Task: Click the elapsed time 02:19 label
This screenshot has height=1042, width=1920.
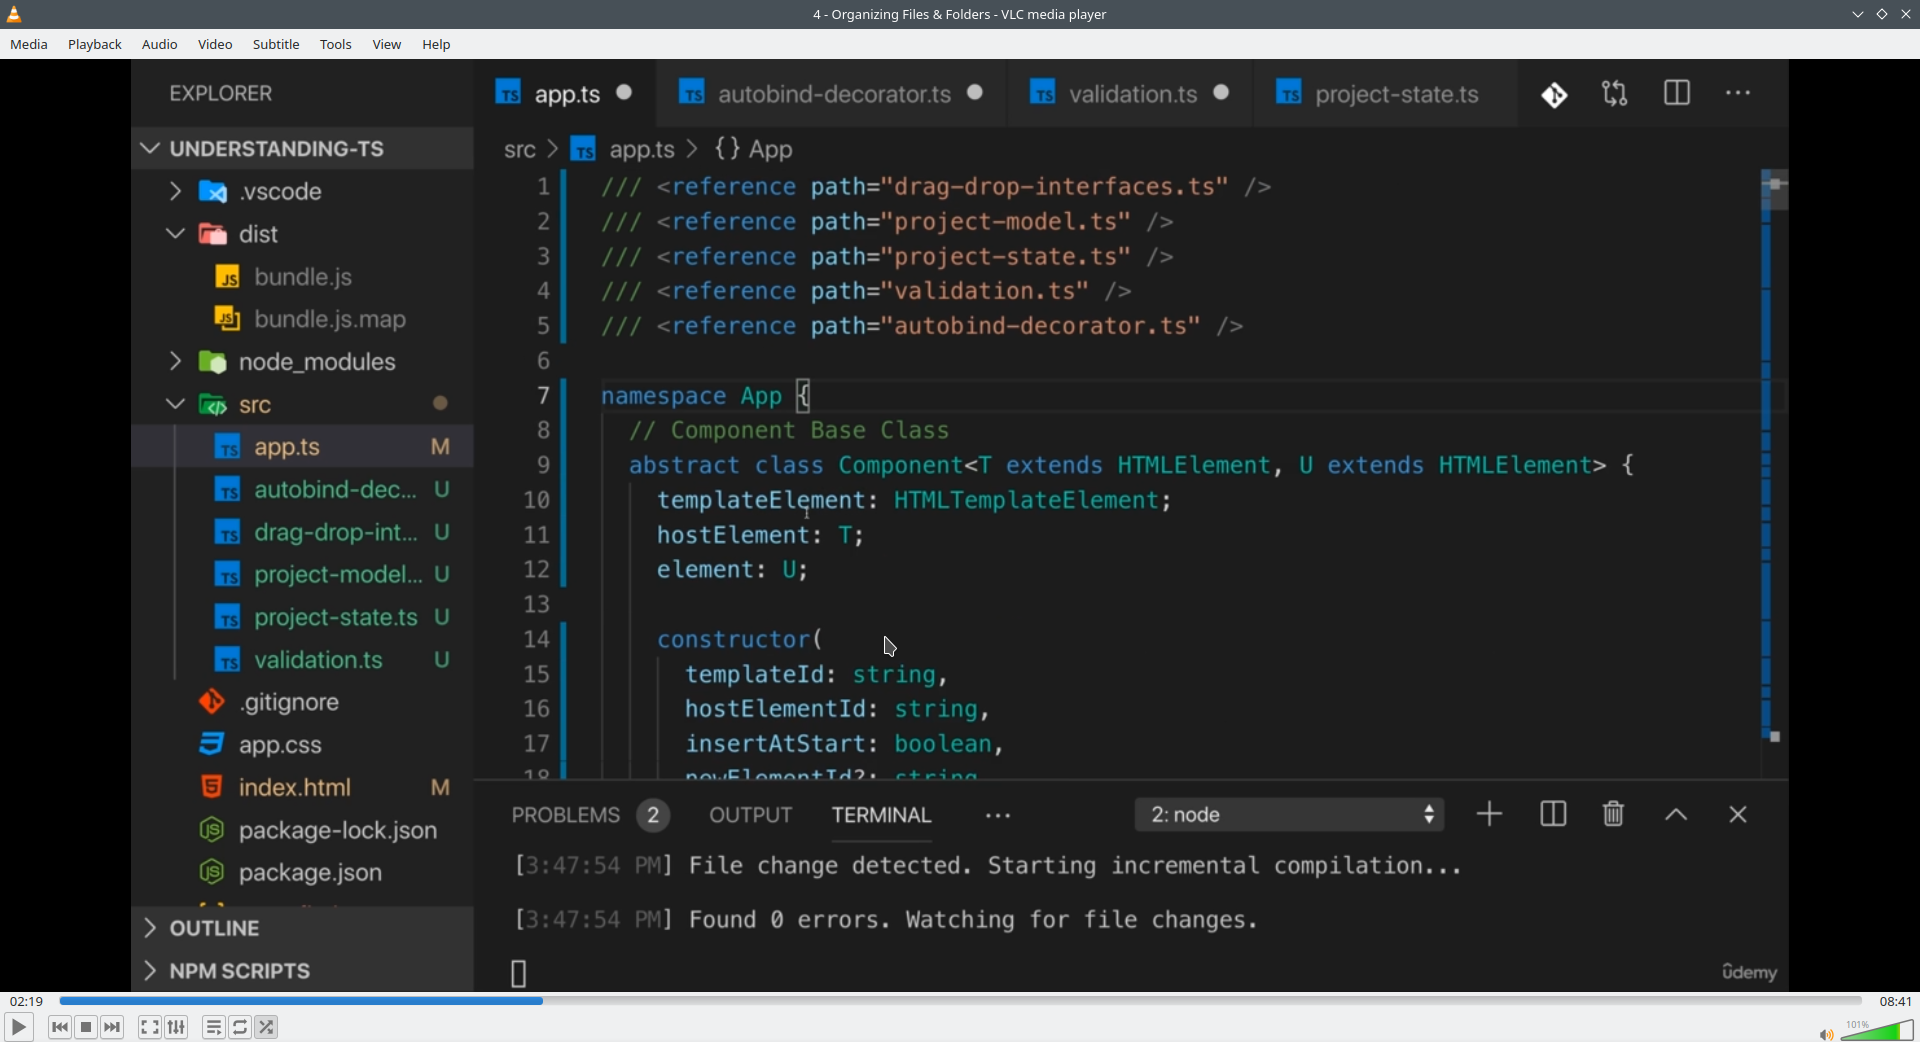Action: (x=27, y=1001)
